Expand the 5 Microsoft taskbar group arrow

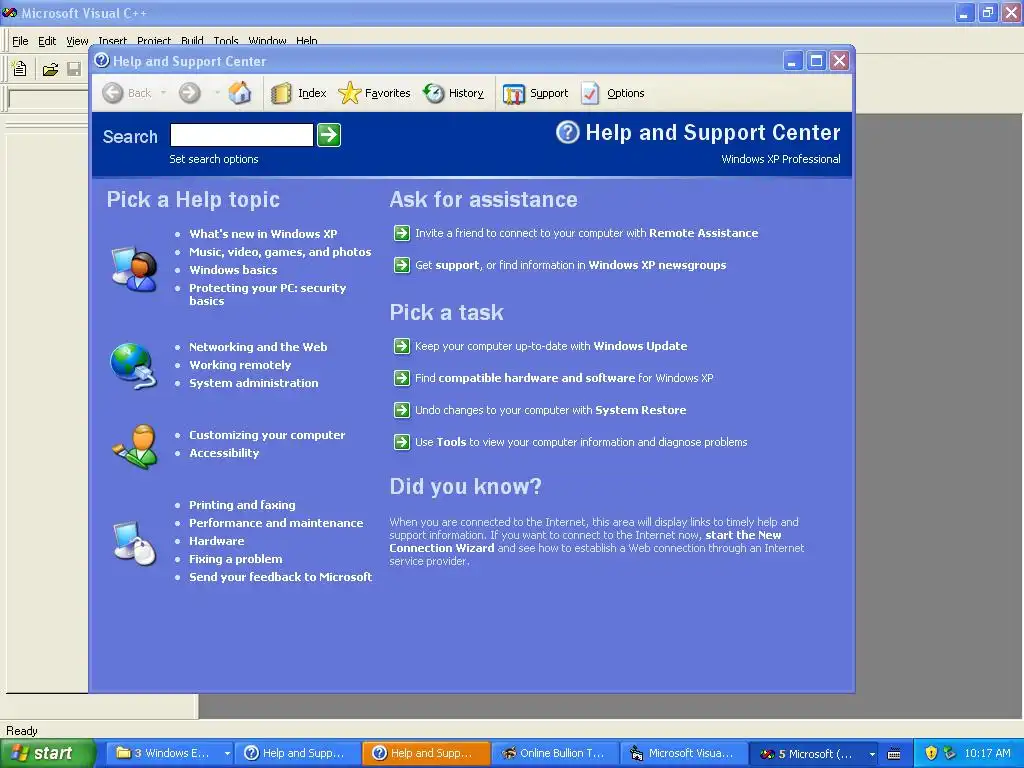pyautogui.click(x=871, y=754)
